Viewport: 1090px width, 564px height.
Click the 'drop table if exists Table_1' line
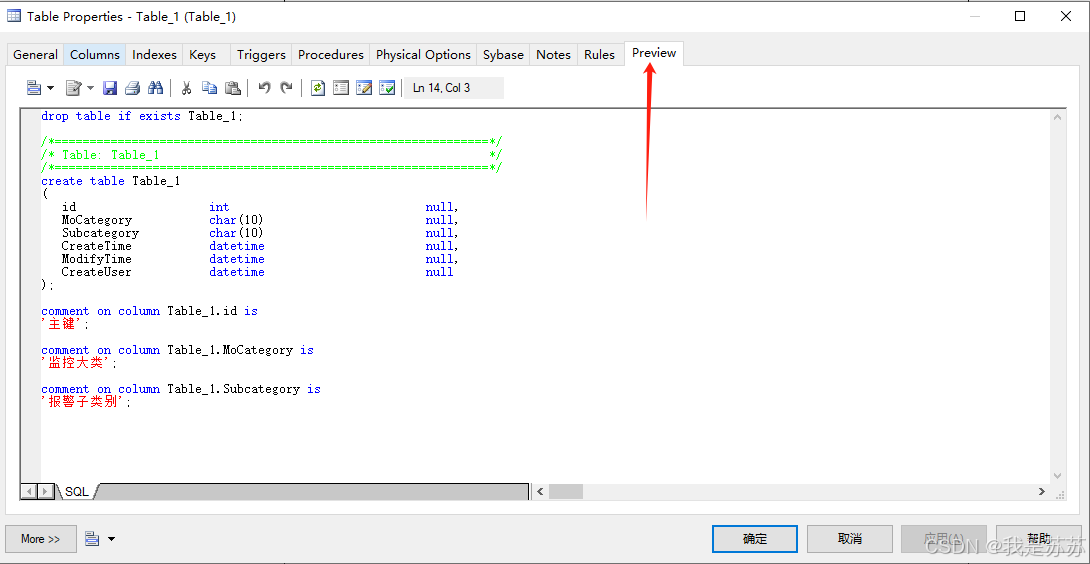tap(143, 116)
